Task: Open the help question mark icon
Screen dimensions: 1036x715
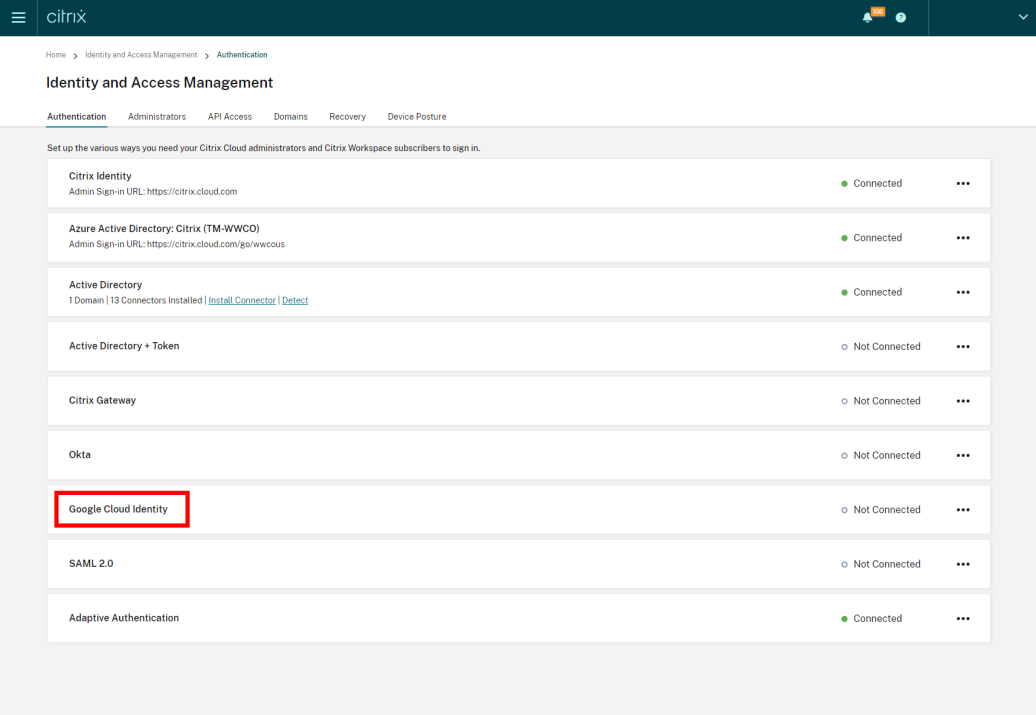Action: click(x=901, y=18)
